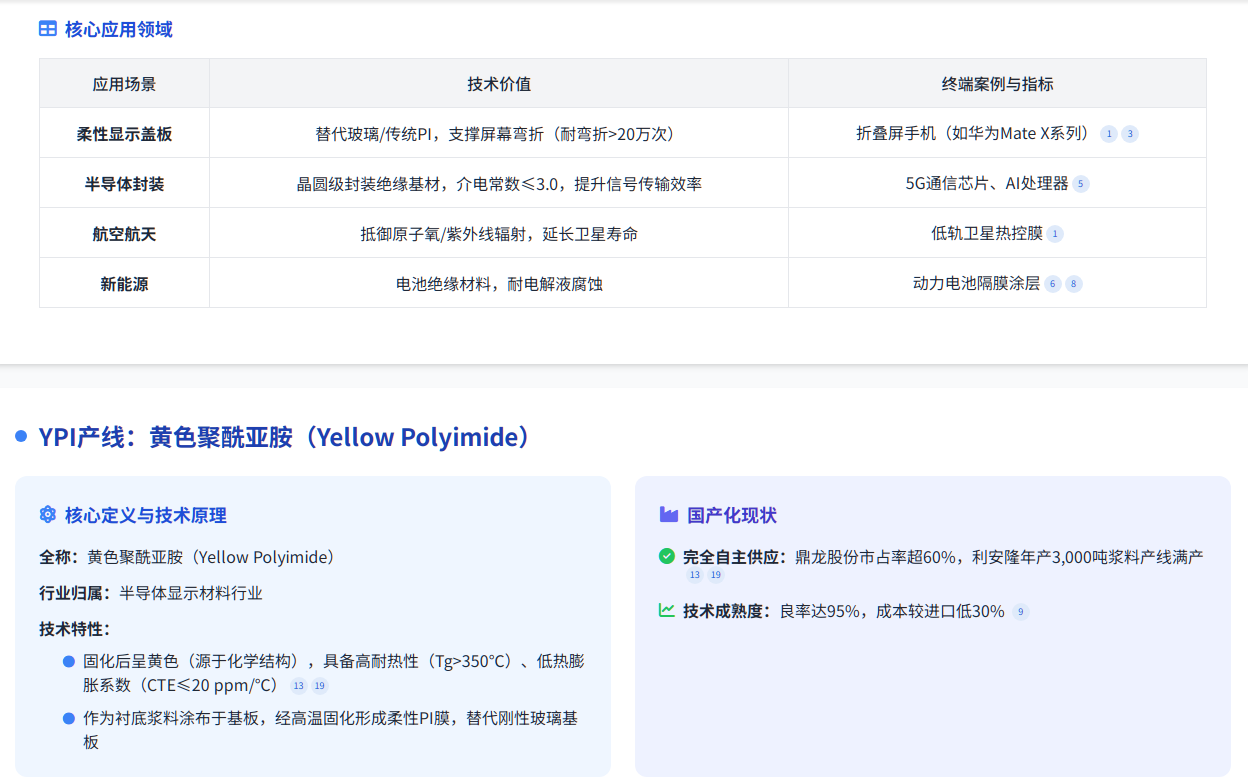Click the blue dot before the YPI产线 heading
The width and height of the screenshot is (1248, 784).
click(21, 437)
